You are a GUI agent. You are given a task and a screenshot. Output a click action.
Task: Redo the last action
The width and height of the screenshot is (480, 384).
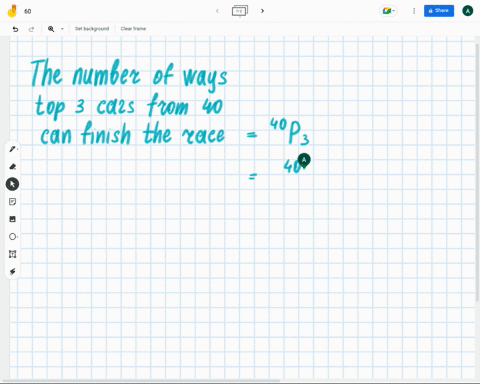[x=31, y=29]
